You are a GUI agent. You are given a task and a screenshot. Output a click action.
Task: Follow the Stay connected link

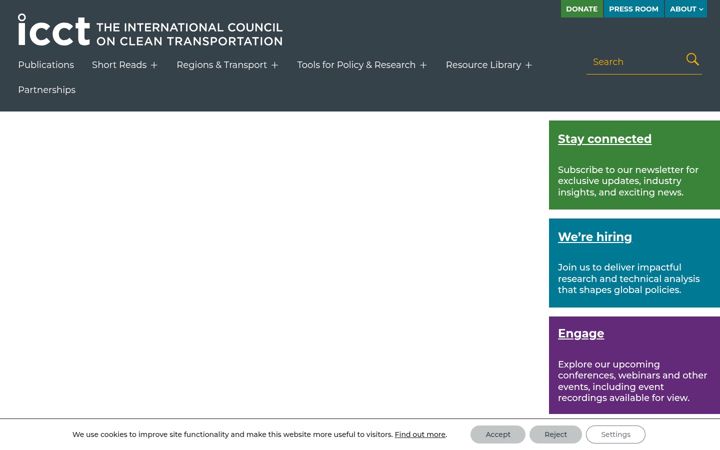(604, 139)
